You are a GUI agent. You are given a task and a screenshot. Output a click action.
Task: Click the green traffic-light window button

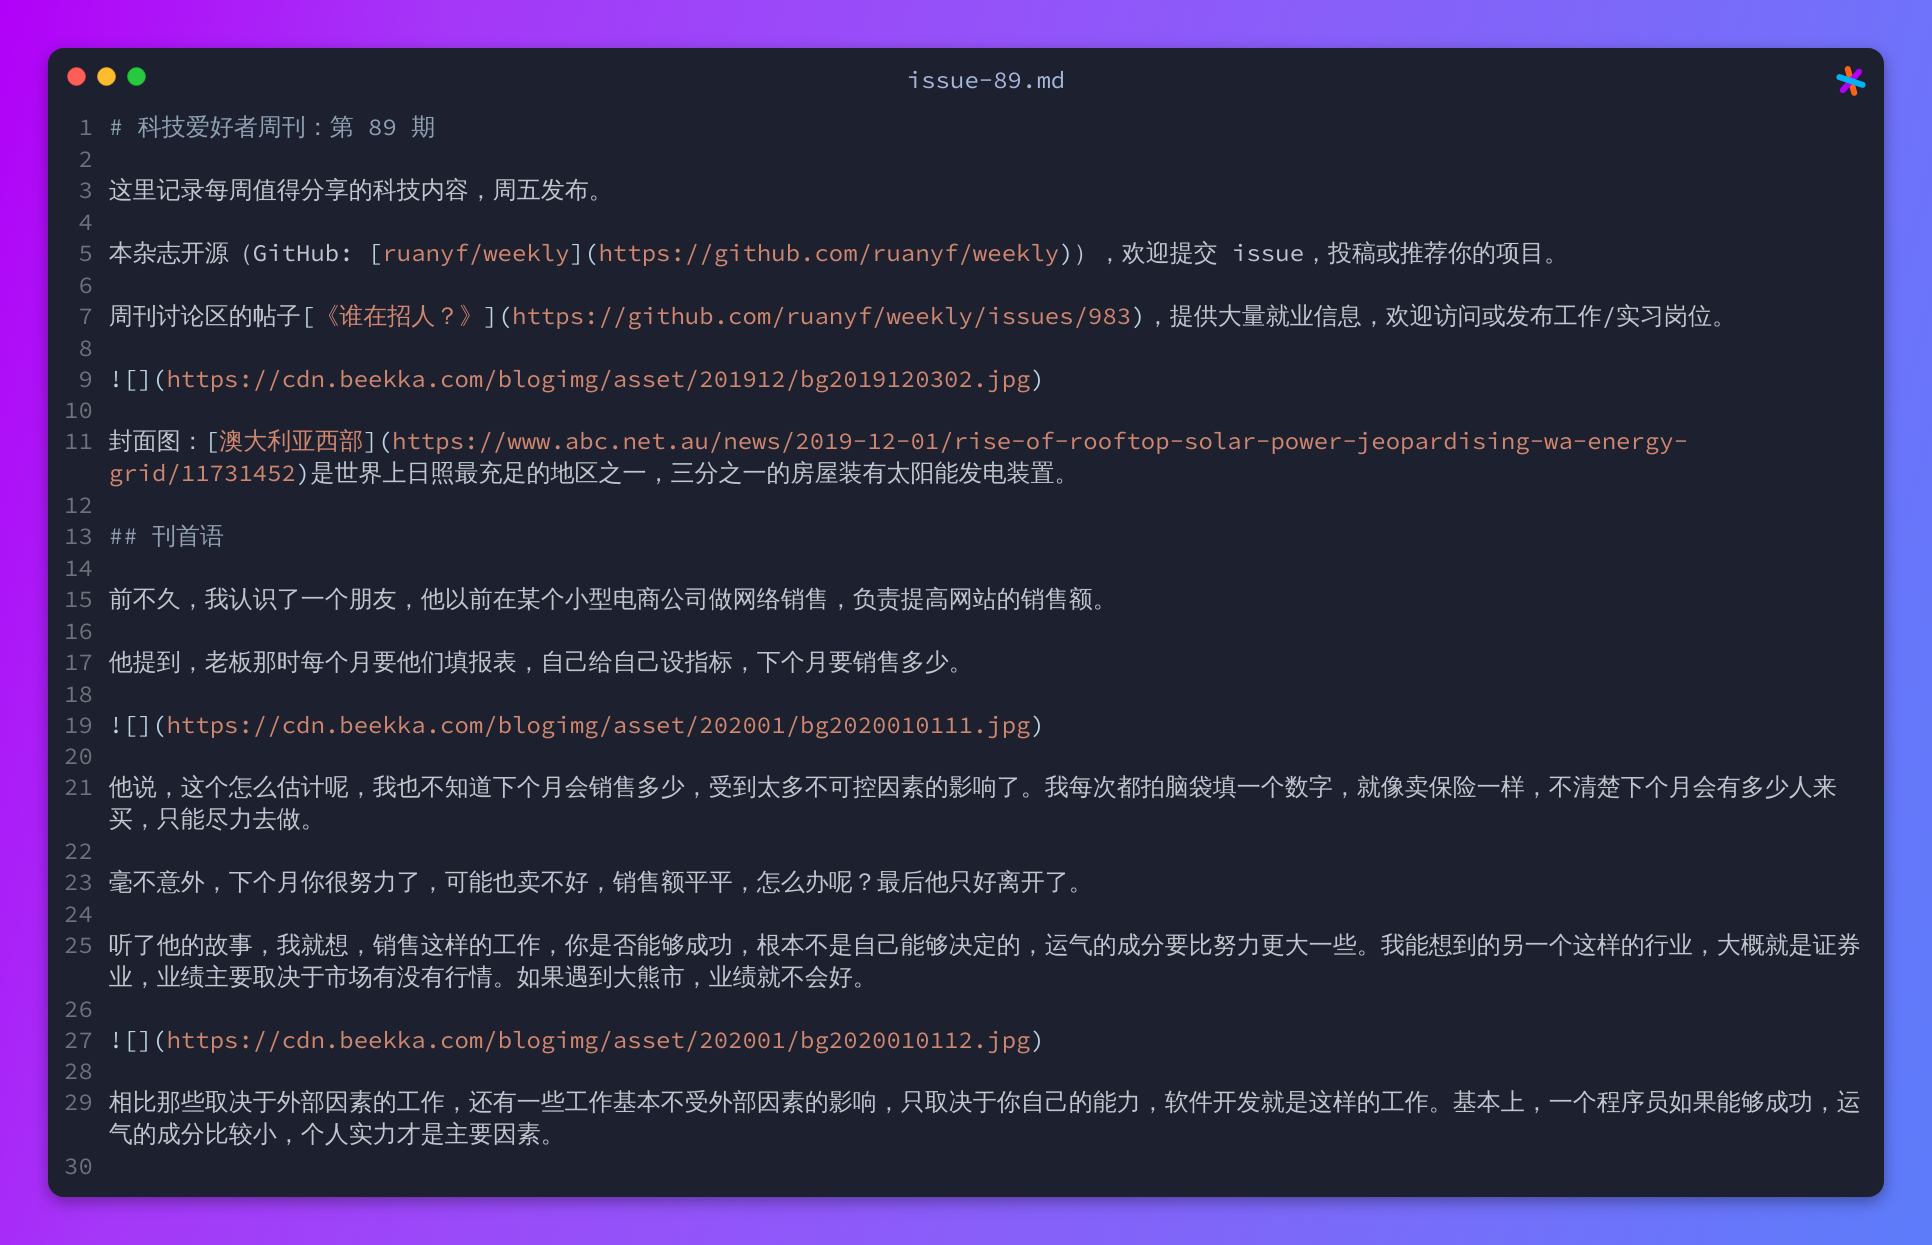point(137,76)
